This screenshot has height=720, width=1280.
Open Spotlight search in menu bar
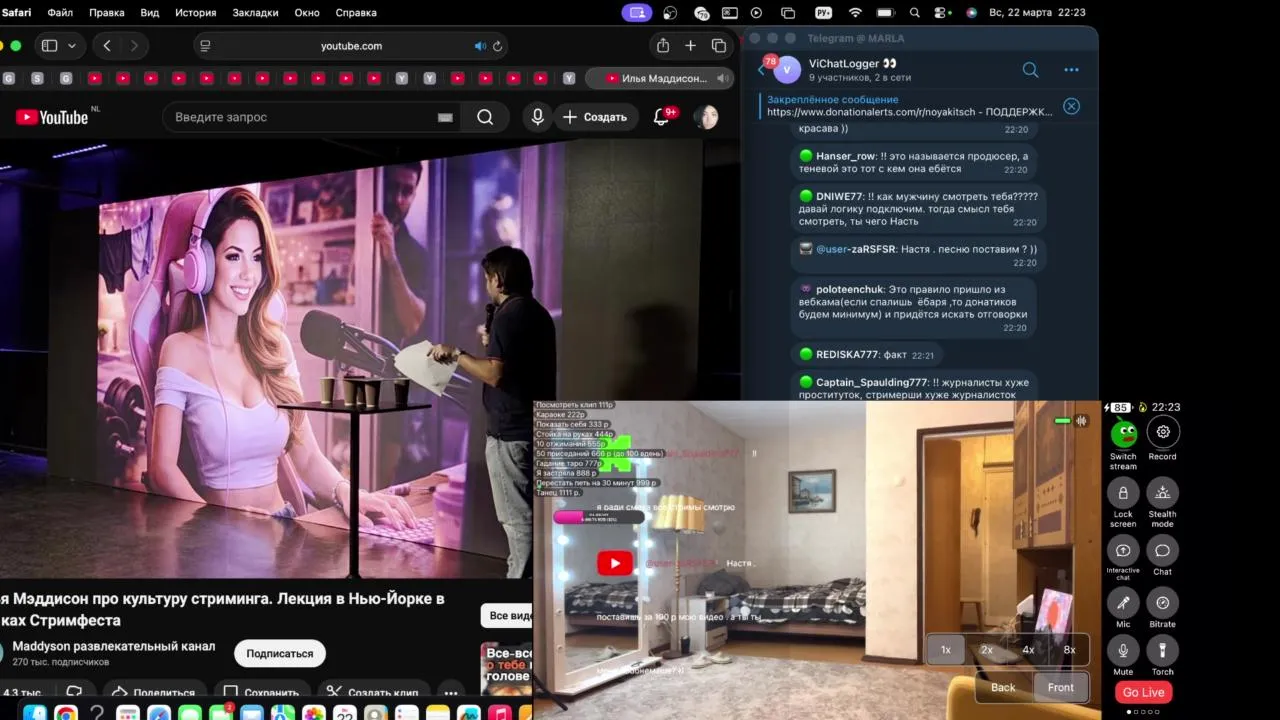point(915,13)
